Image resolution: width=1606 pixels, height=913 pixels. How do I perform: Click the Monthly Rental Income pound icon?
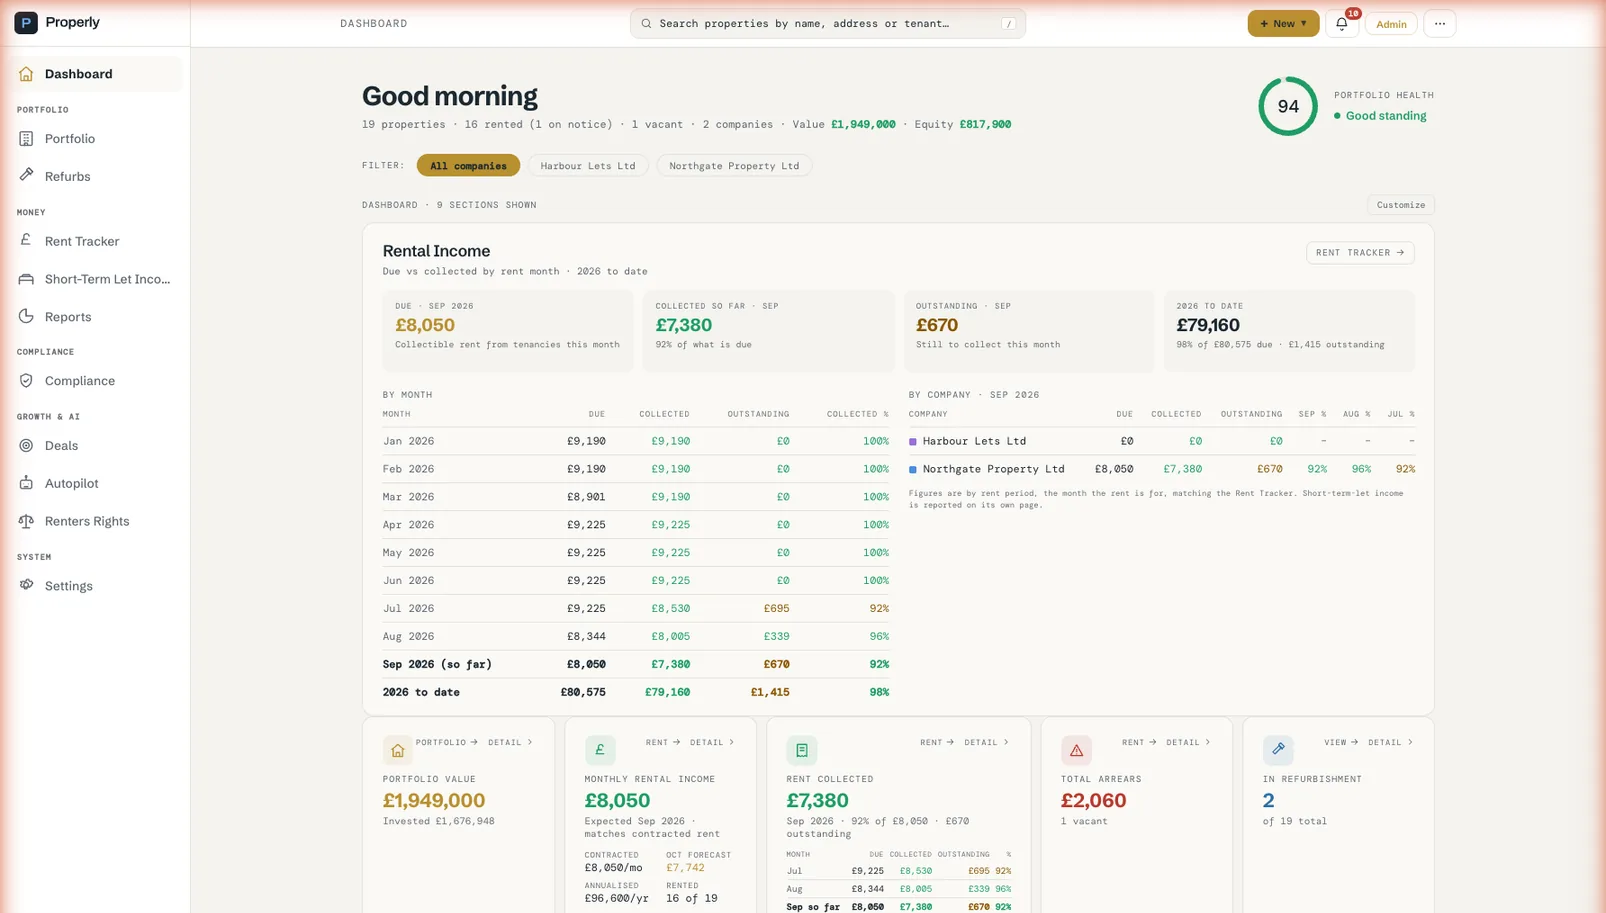point(600,750)
